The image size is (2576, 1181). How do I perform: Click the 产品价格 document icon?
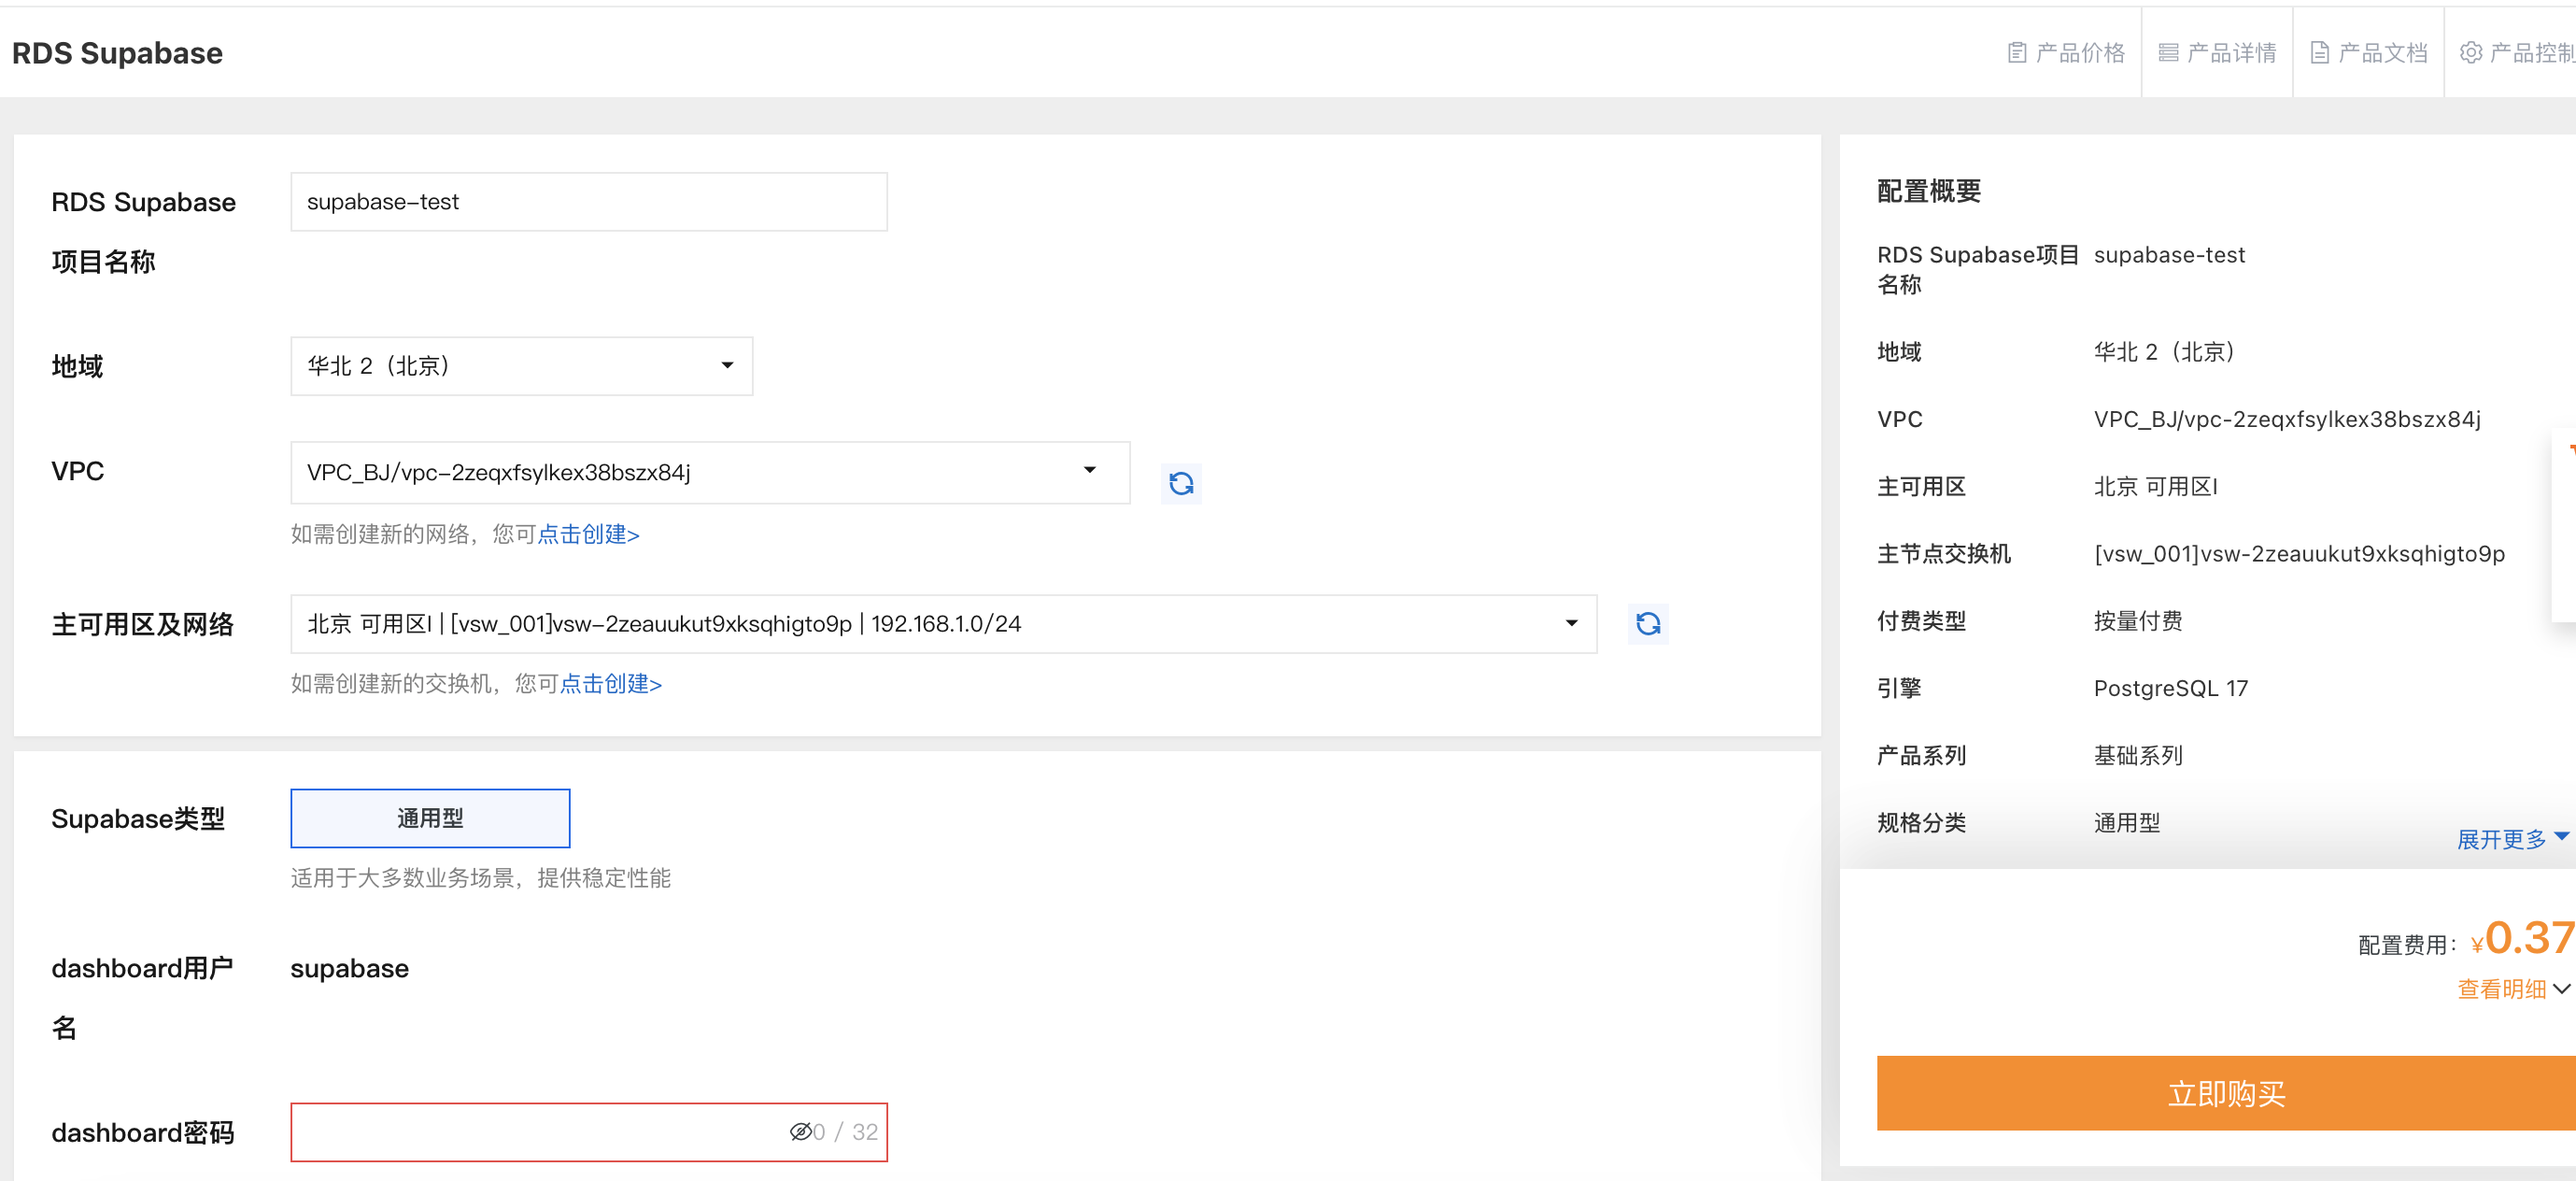[x=2017, y=53]
